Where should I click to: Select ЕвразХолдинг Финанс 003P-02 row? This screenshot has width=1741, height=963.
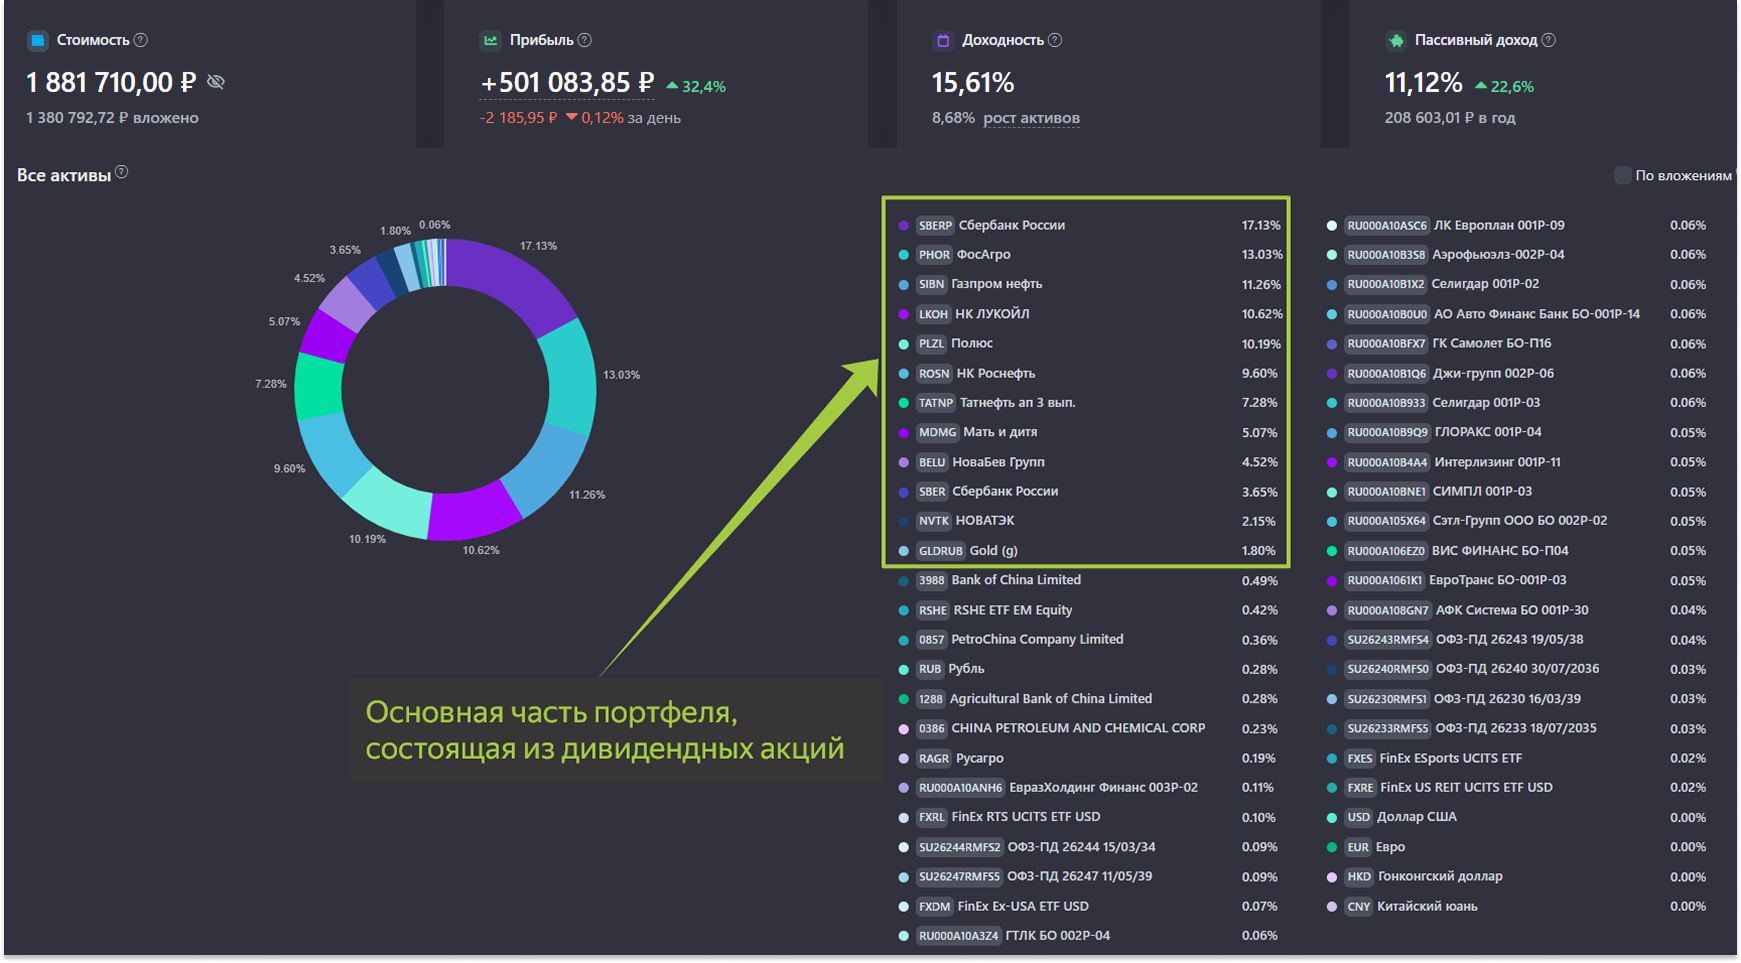pos(1088,788)
